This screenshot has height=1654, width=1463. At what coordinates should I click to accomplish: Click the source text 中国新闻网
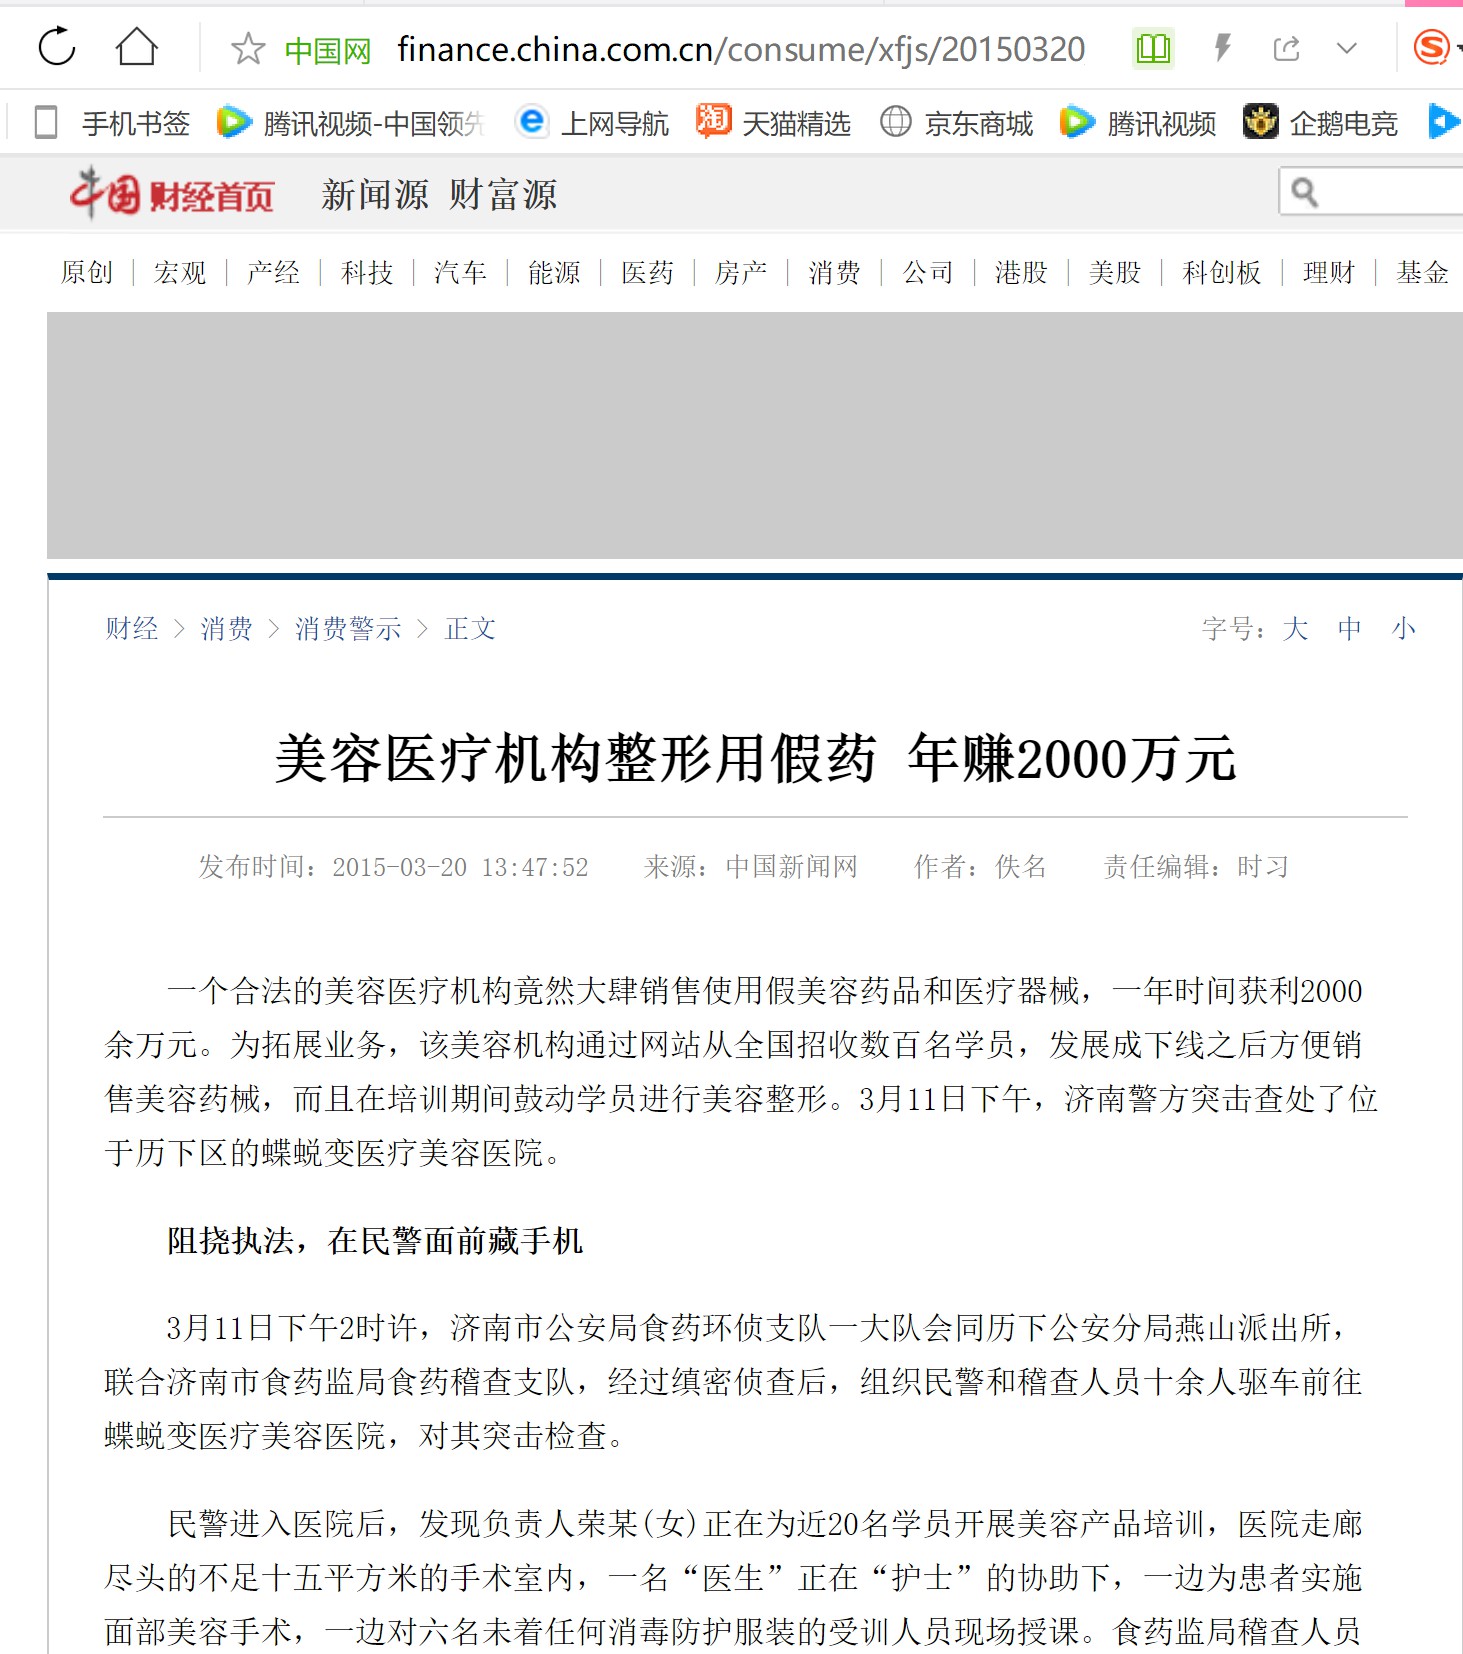(x=791, y=867)
